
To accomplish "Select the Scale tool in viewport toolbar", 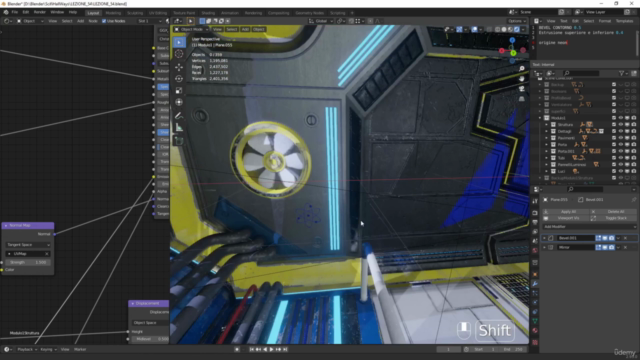I will [x=179, y=91].
